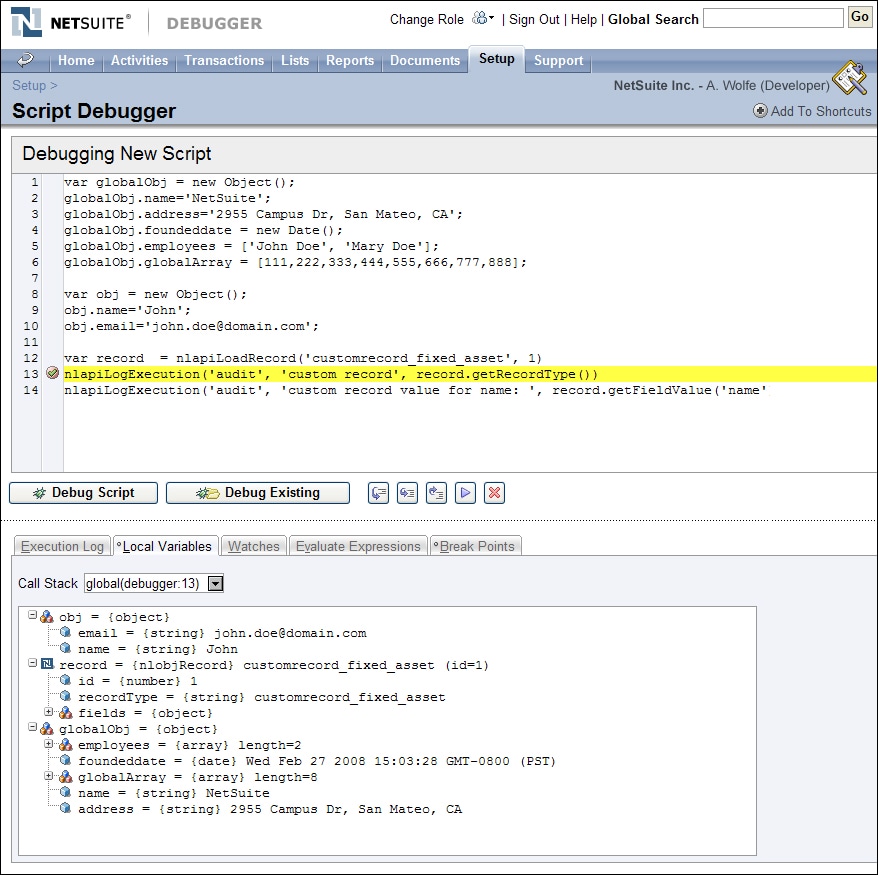Click line number 12 in the gutter

31,358
